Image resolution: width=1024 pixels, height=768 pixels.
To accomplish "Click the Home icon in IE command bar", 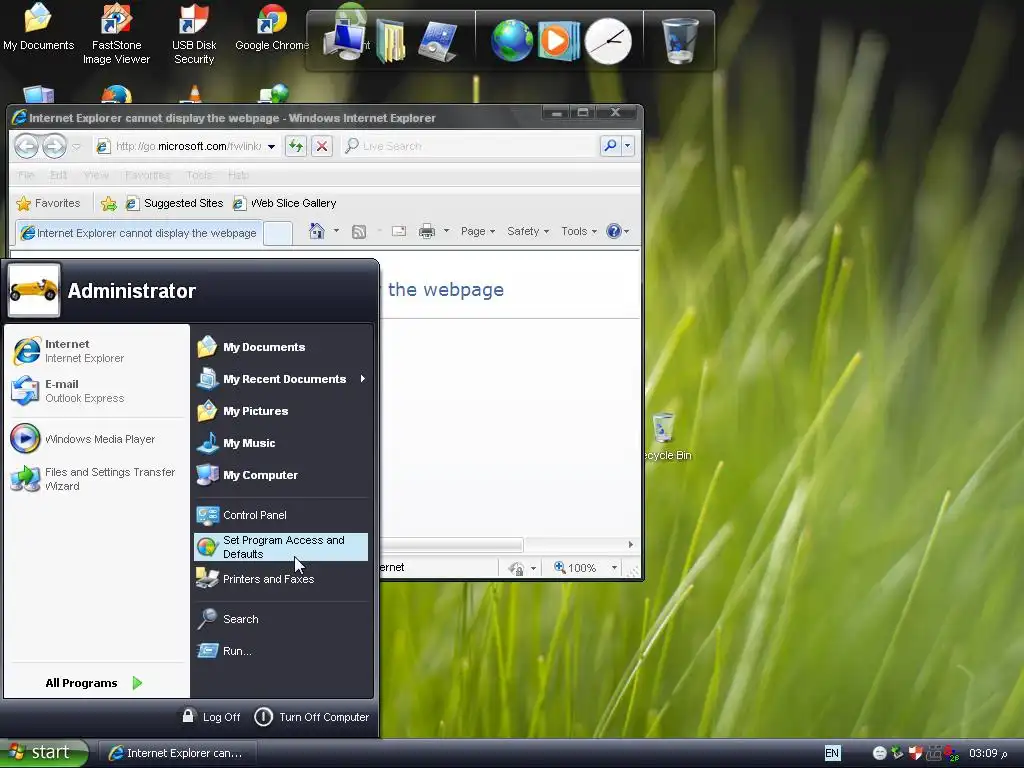I will pyautogui.click(x=317, y=231).
